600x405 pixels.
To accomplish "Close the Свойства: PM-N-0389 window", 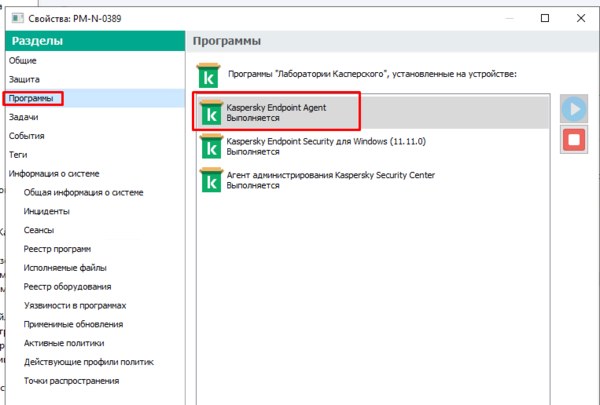I will click(x=581, y=18).
